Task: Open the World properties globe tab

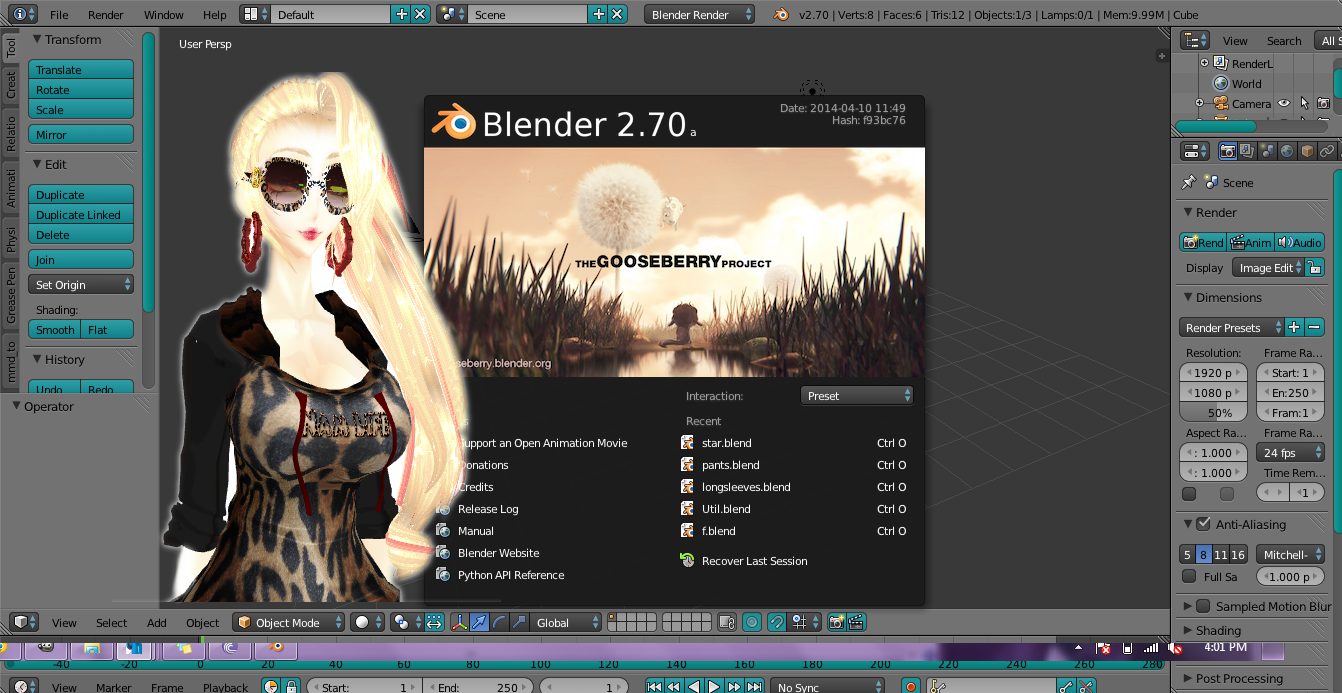Action: (x=1287, y=151)
